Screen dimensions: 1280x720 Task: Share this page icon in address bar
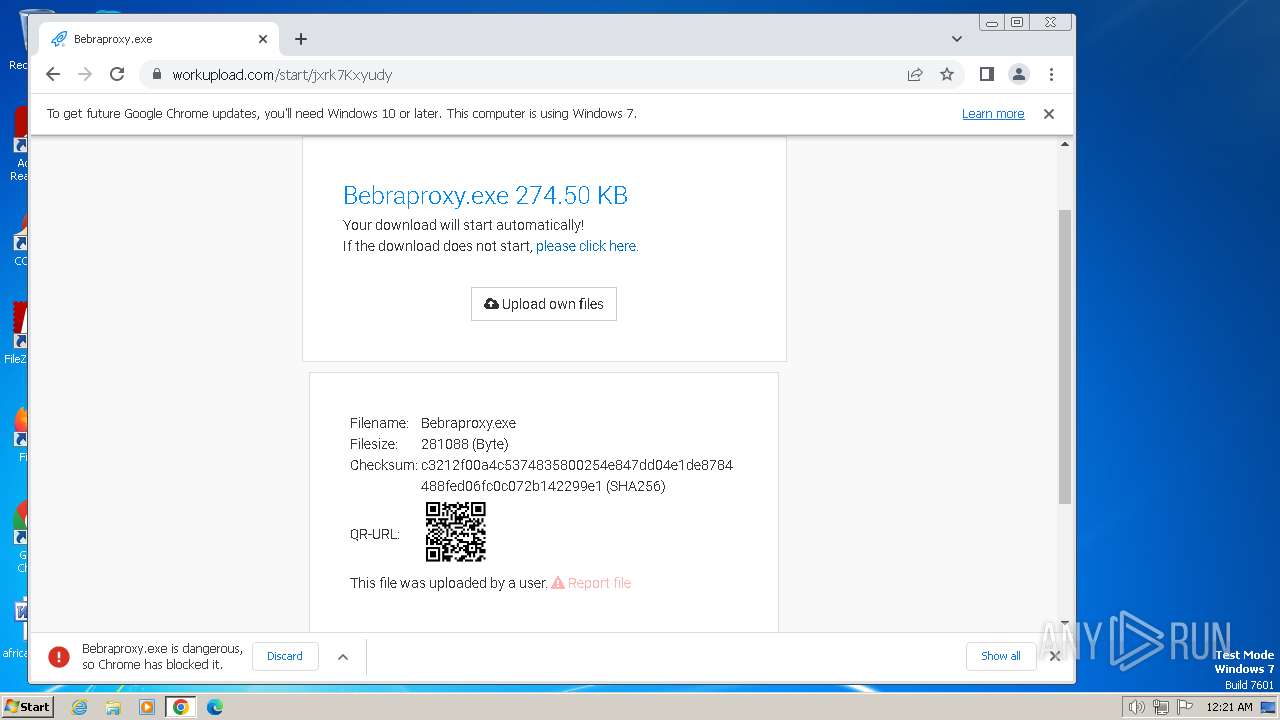click(x=915, y=74)
